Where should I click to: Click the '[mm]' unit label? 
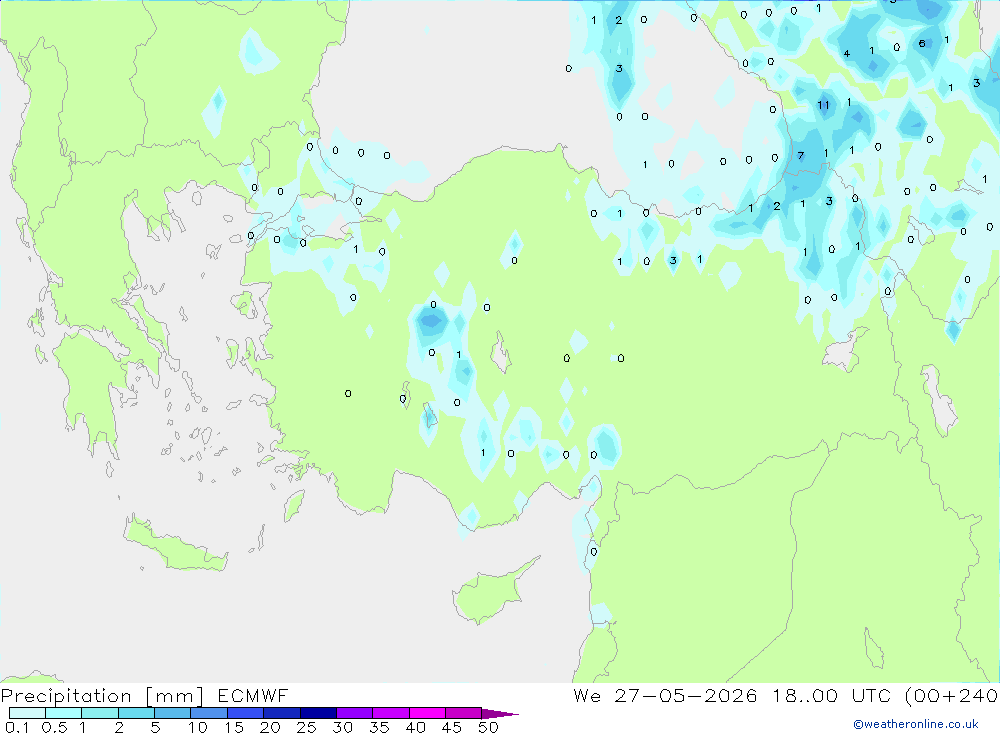[x=175, y=696]
